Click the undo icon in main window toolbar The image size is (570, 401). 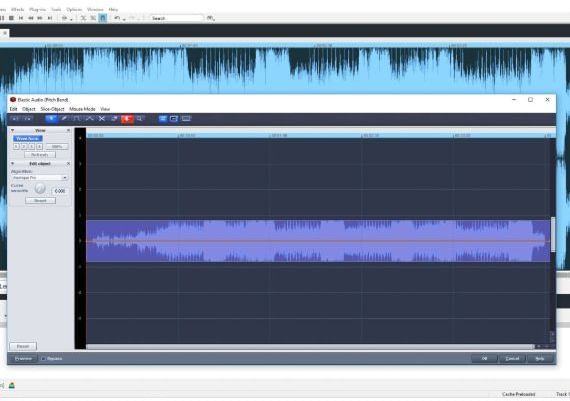[x=117, y=18]
